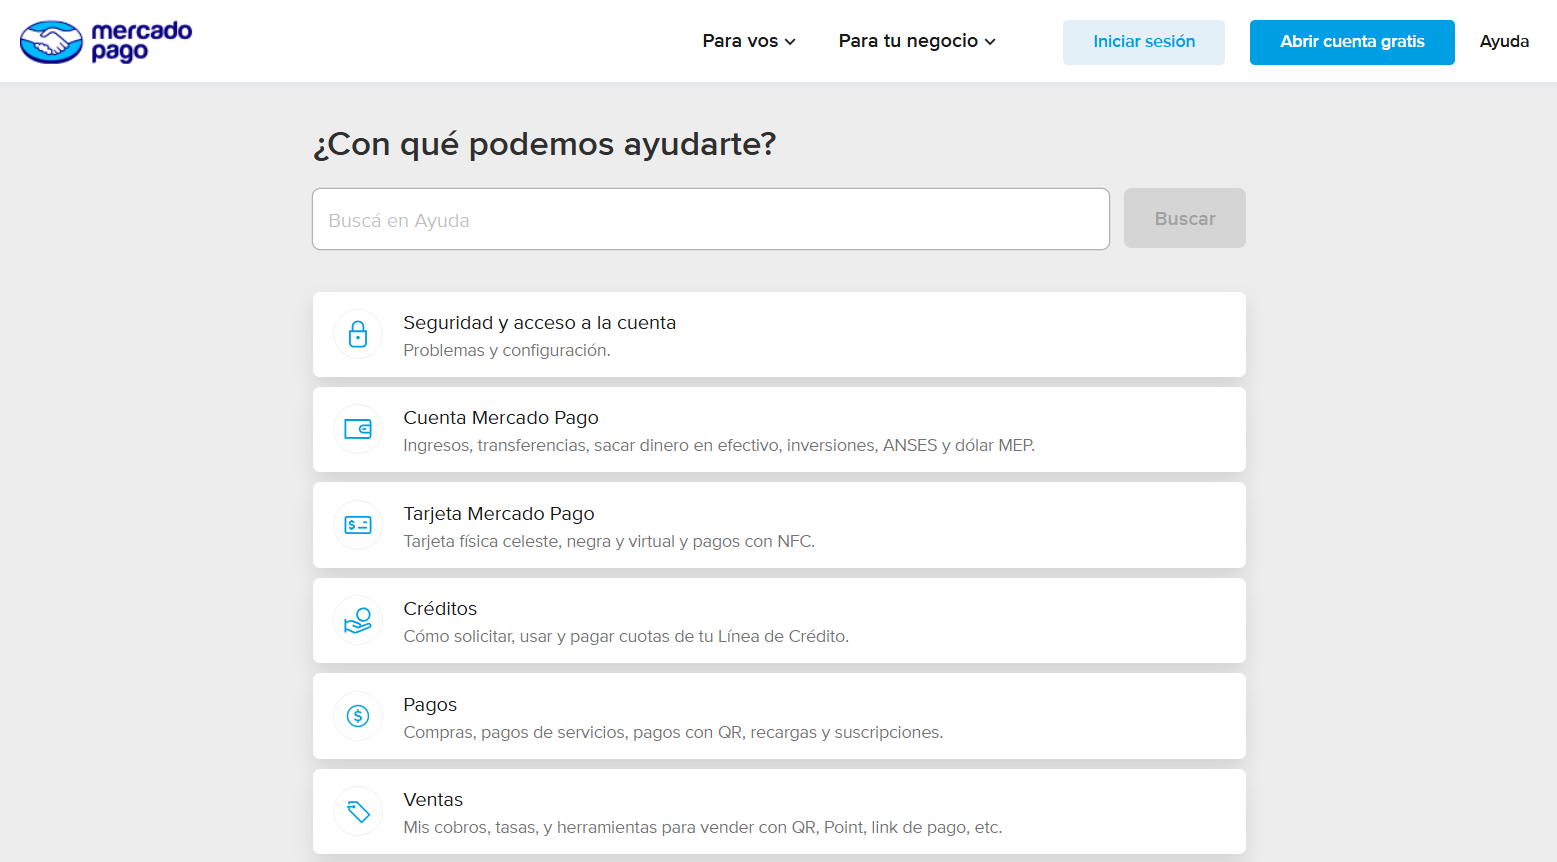This screenshot has width=1557, height=862.
Task: Open the Créditos help topic
Action: click(779, 620)
